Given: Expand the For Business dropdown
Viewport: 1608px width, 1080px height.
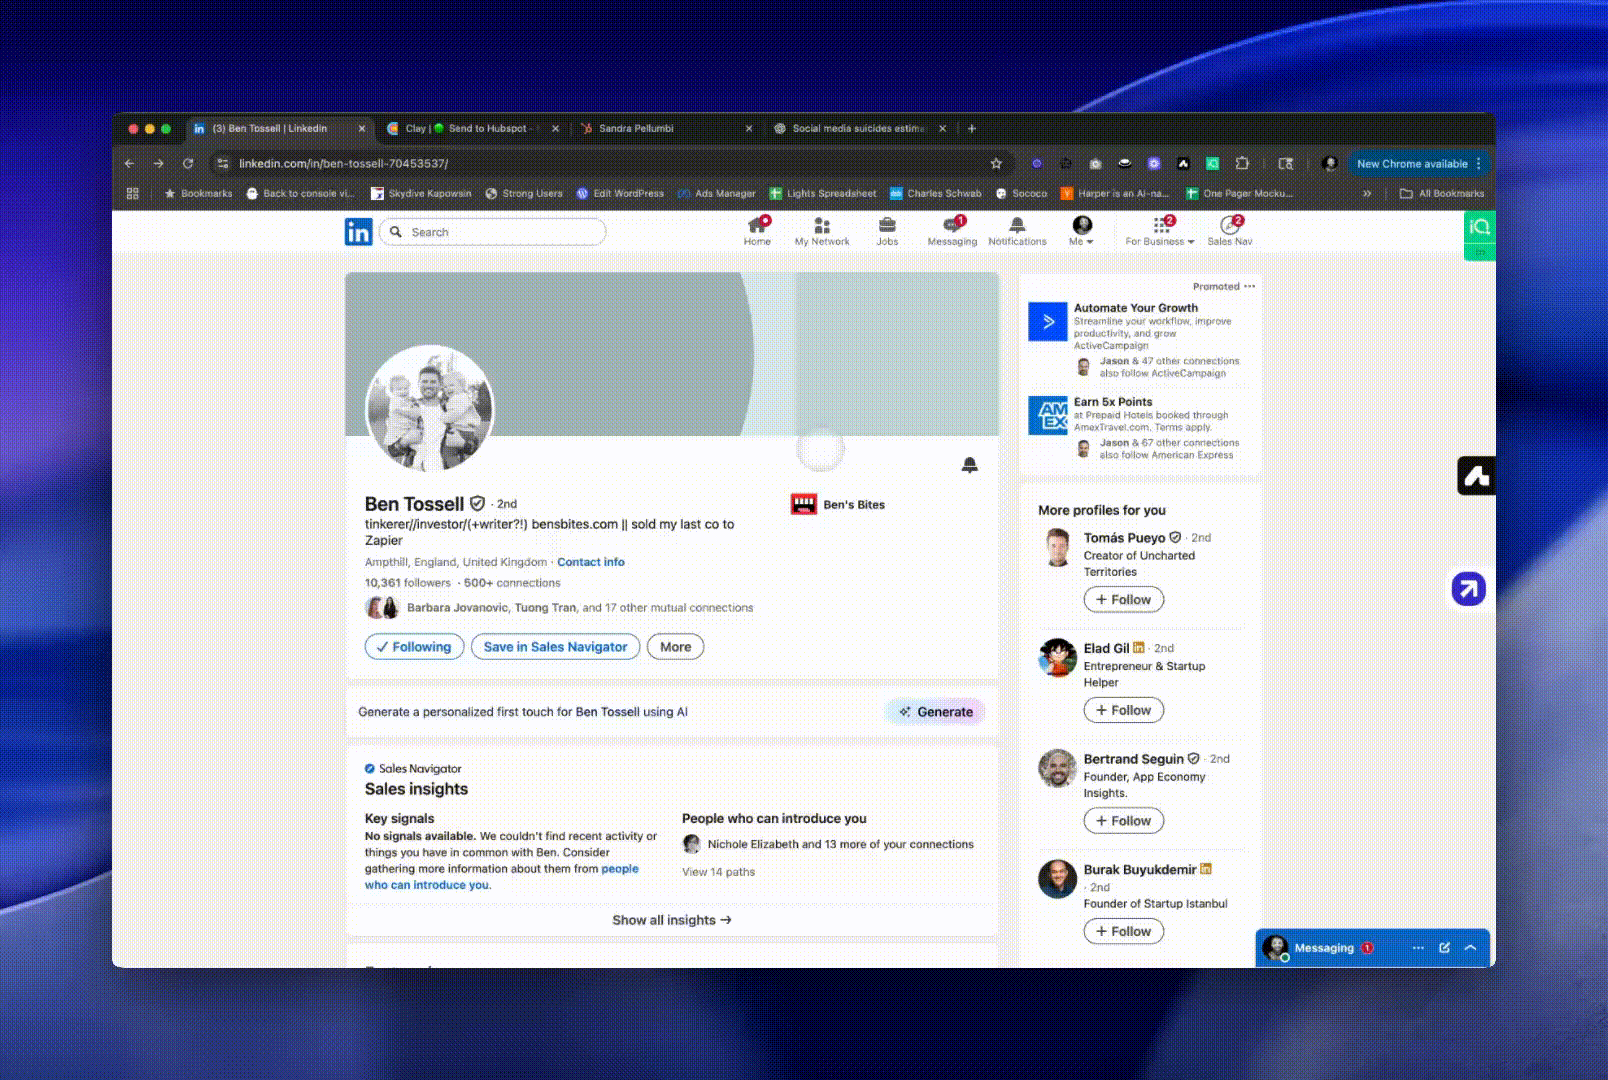Looking at the screenshot, I should pos(1160,231).
